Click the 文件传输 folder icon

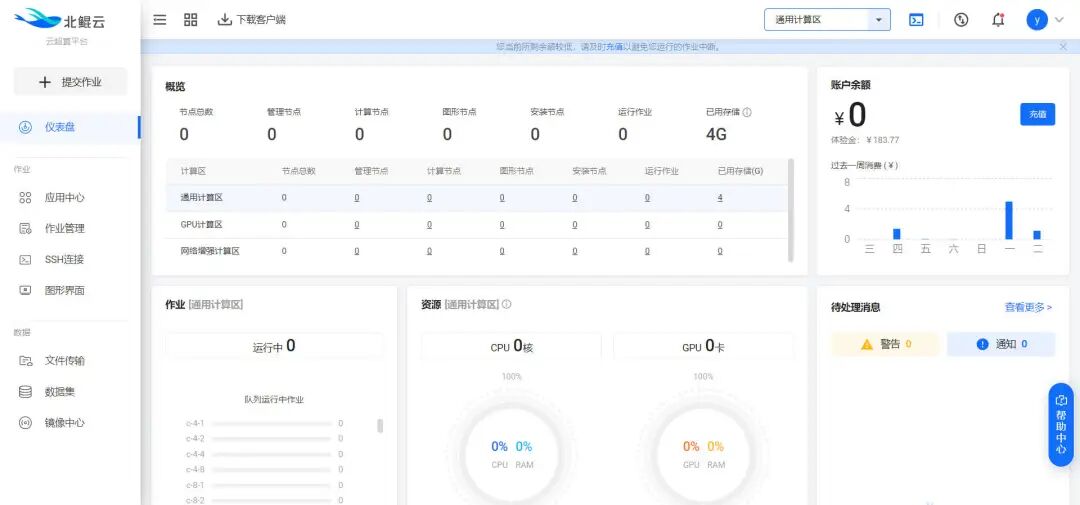click(x=25, y=360)
